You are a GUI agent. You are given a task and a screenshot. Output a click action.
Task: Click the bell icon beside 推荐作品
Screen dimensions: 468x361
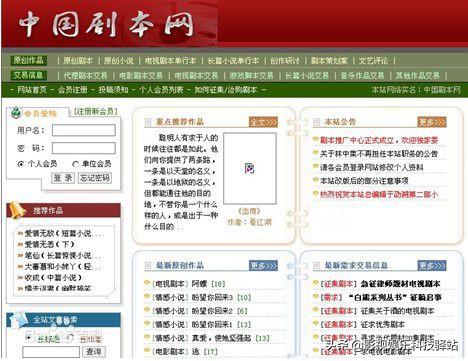(17, 210)
